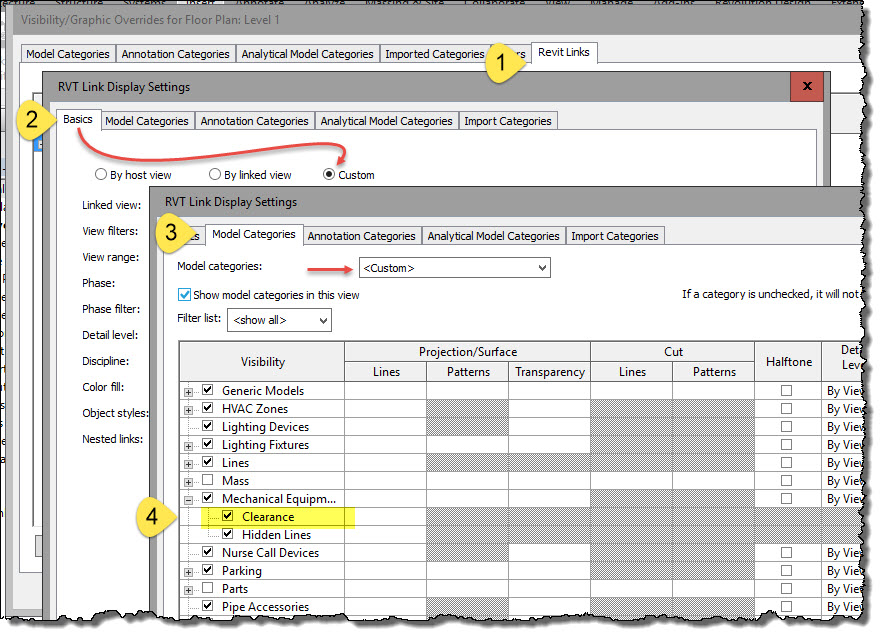Viewport: 882px width, 636px height.
Task: Open Analytical Model Categories tab in Visibility/Graphic Overrides
Action: 308,54
